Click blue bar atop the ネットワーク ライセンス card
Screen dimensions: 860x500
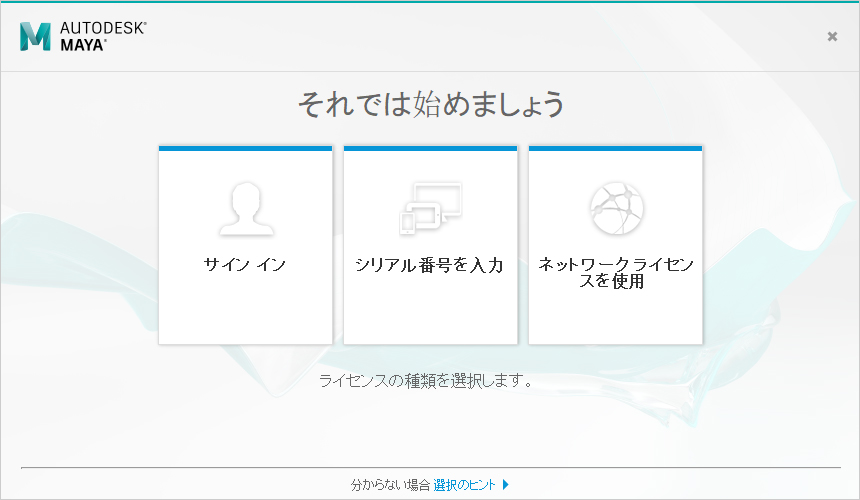[x=615, y=148]
